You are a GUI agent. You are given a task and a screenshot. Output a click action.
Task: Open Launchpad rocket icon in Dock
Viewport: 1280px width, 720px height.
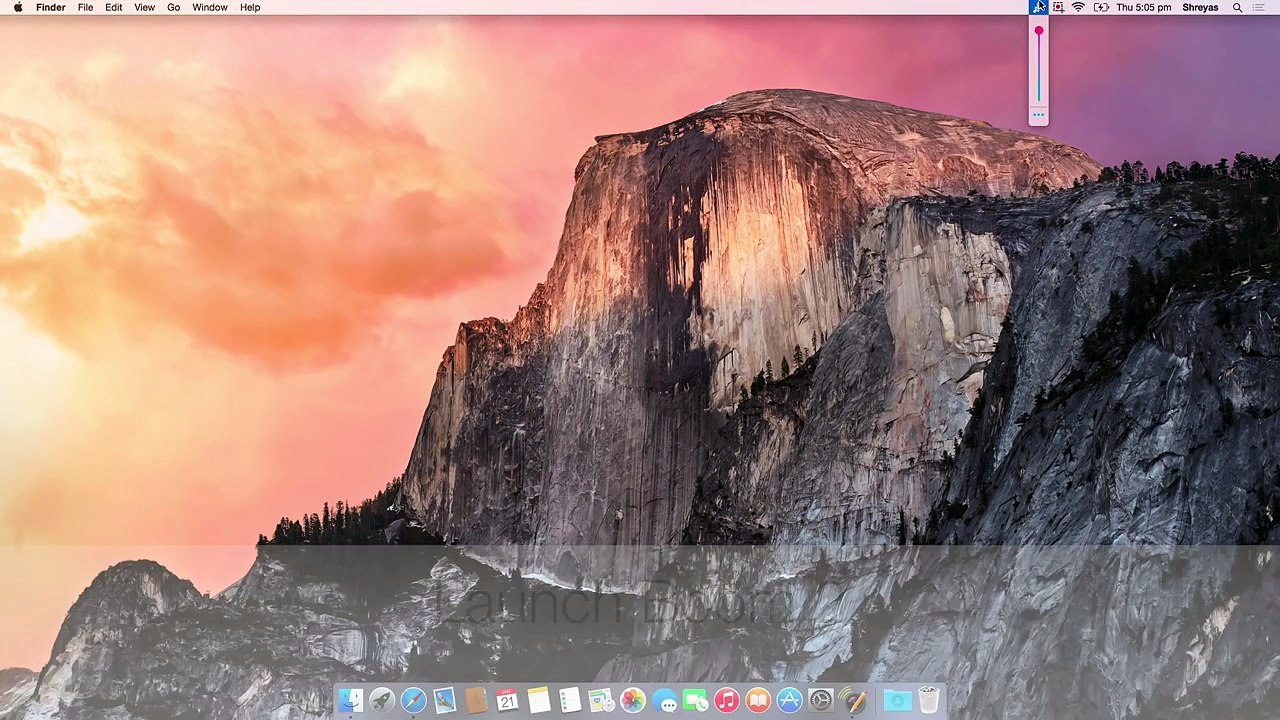pyautogui.click(x=382, y=700)
